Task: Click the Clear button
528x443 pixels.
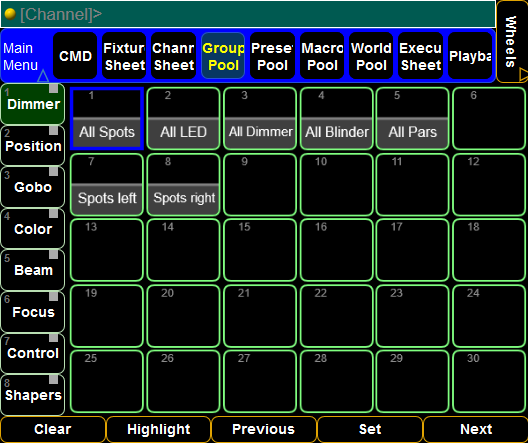Action: click(53, 429)
